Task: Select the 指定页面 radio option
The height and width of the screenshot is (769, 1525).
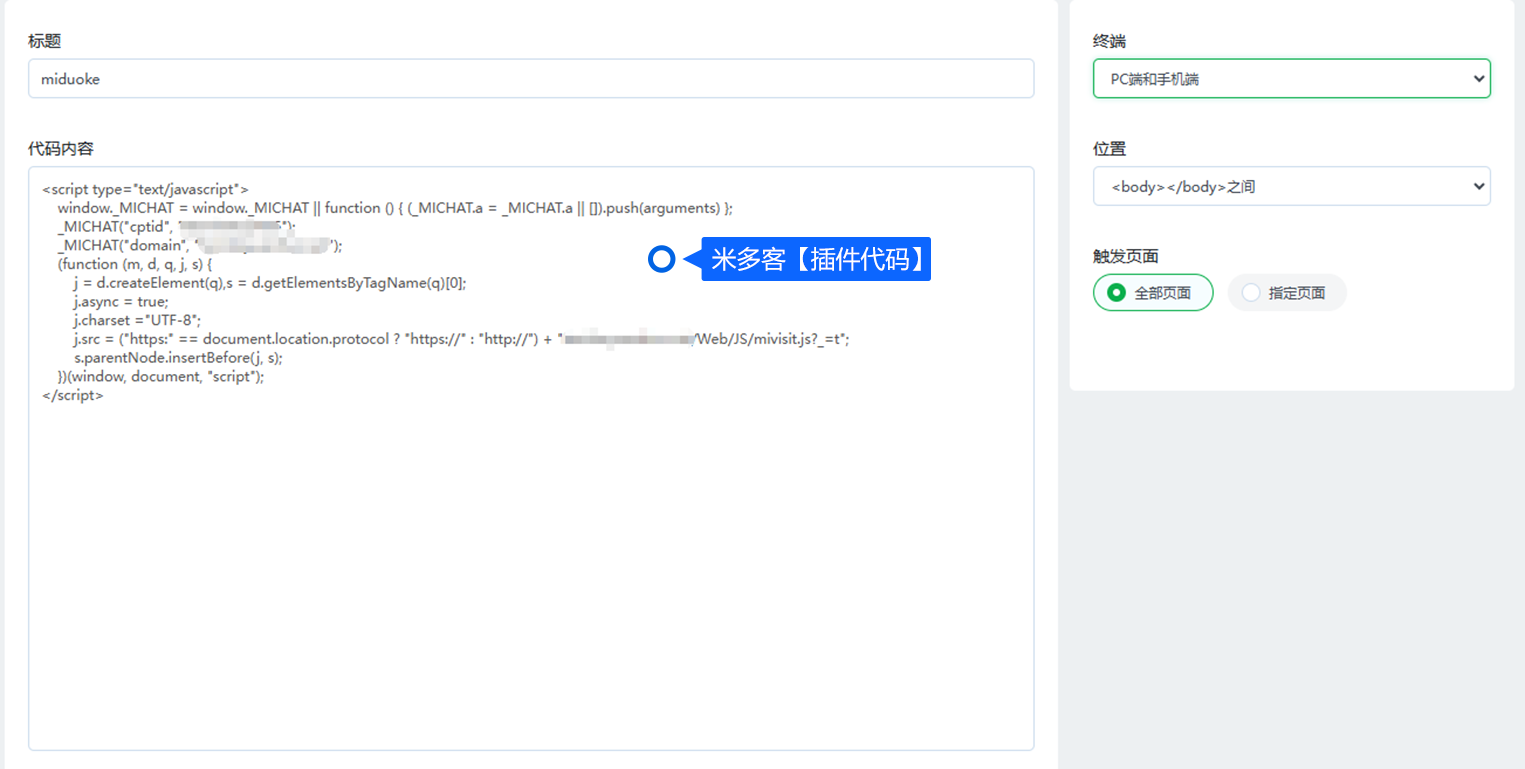Action: (x=1286, y=293)
